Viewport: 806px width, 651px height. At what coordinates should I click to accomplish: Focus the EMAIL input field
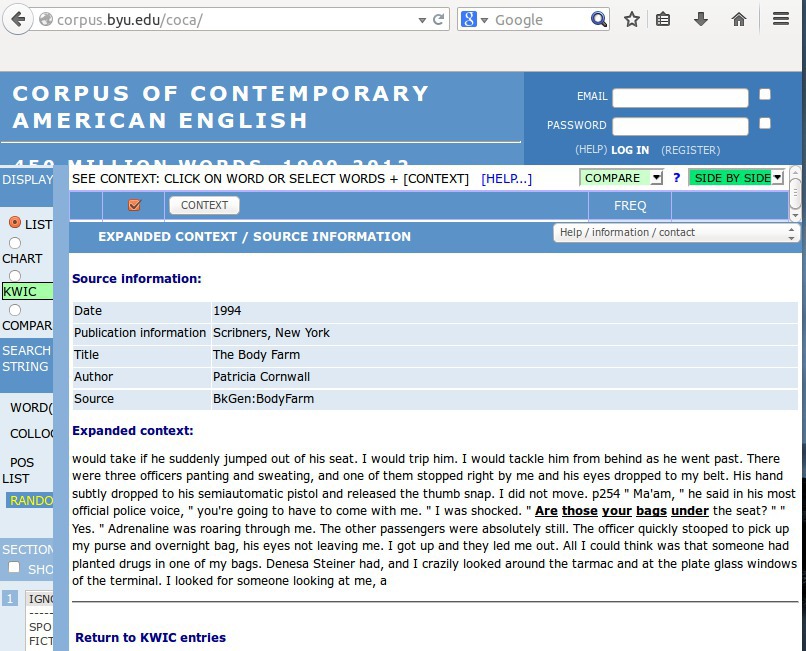[680, 97]
